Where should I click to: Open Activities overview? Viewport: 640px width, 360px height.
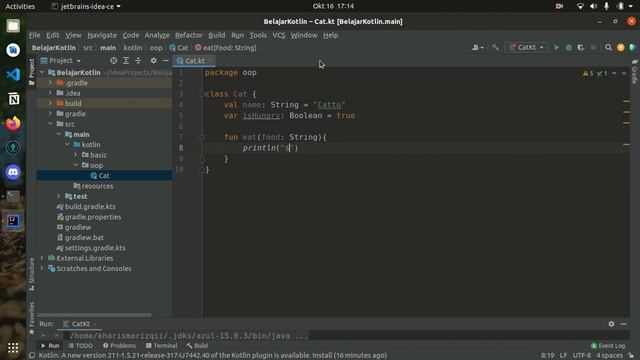pos(20,6)
